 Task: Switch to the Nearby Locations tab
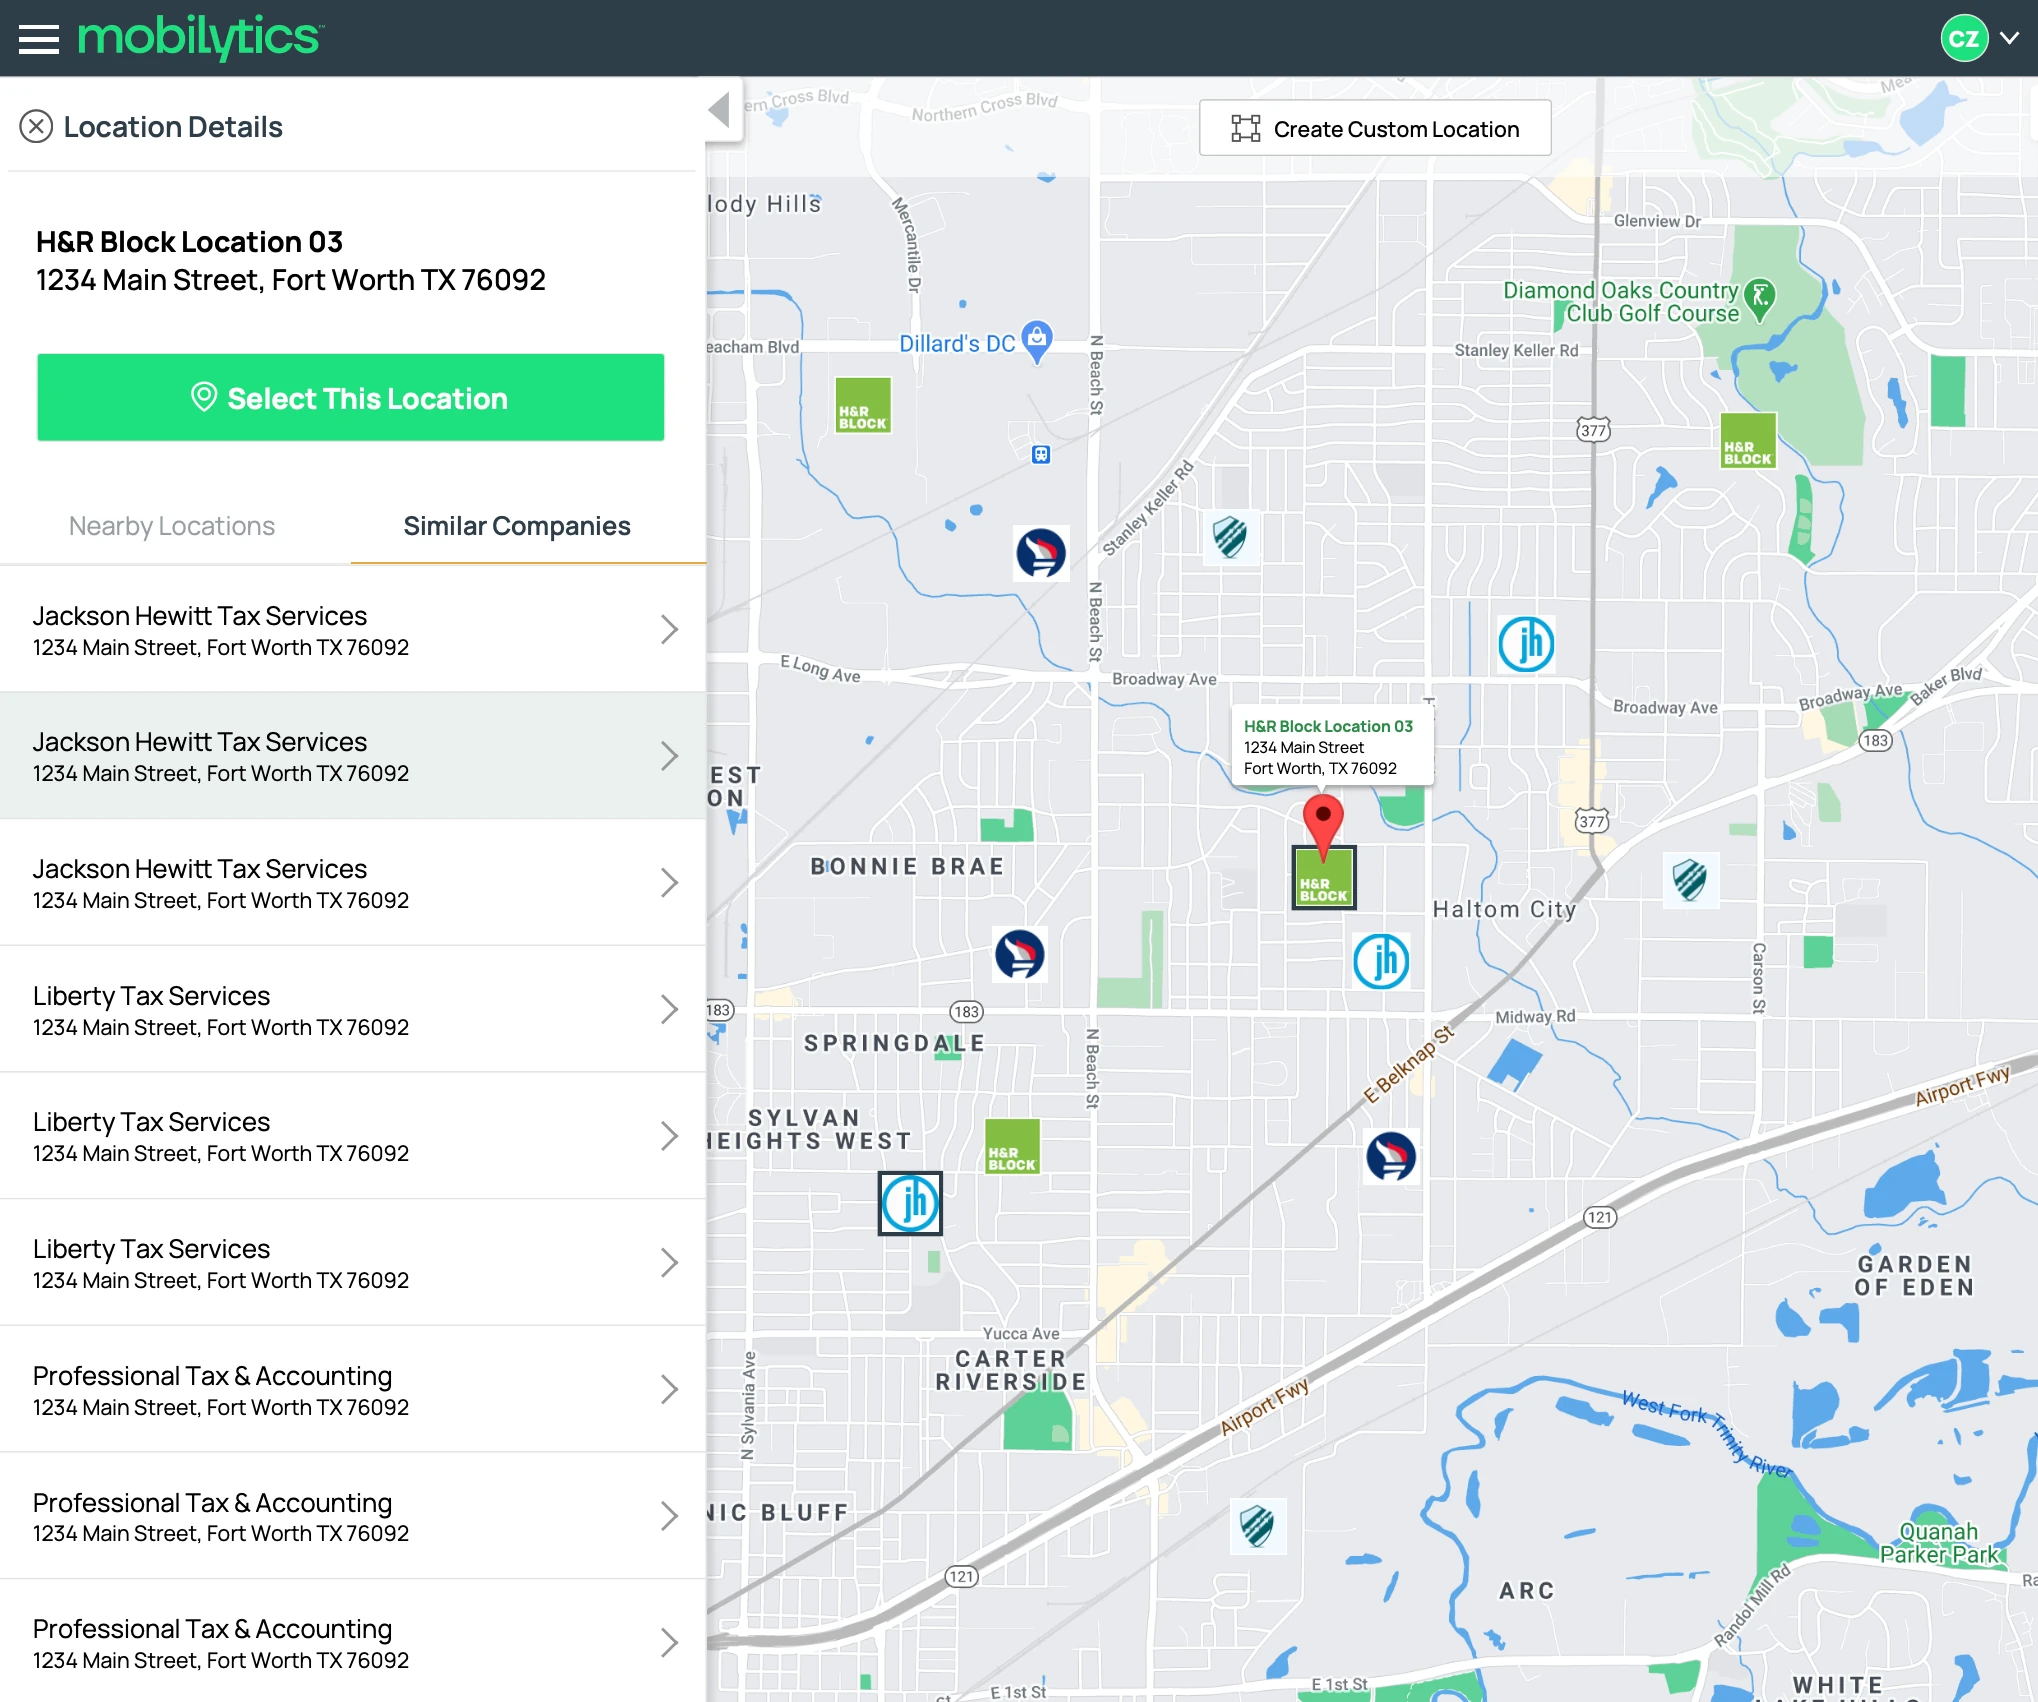click(172, 526)
